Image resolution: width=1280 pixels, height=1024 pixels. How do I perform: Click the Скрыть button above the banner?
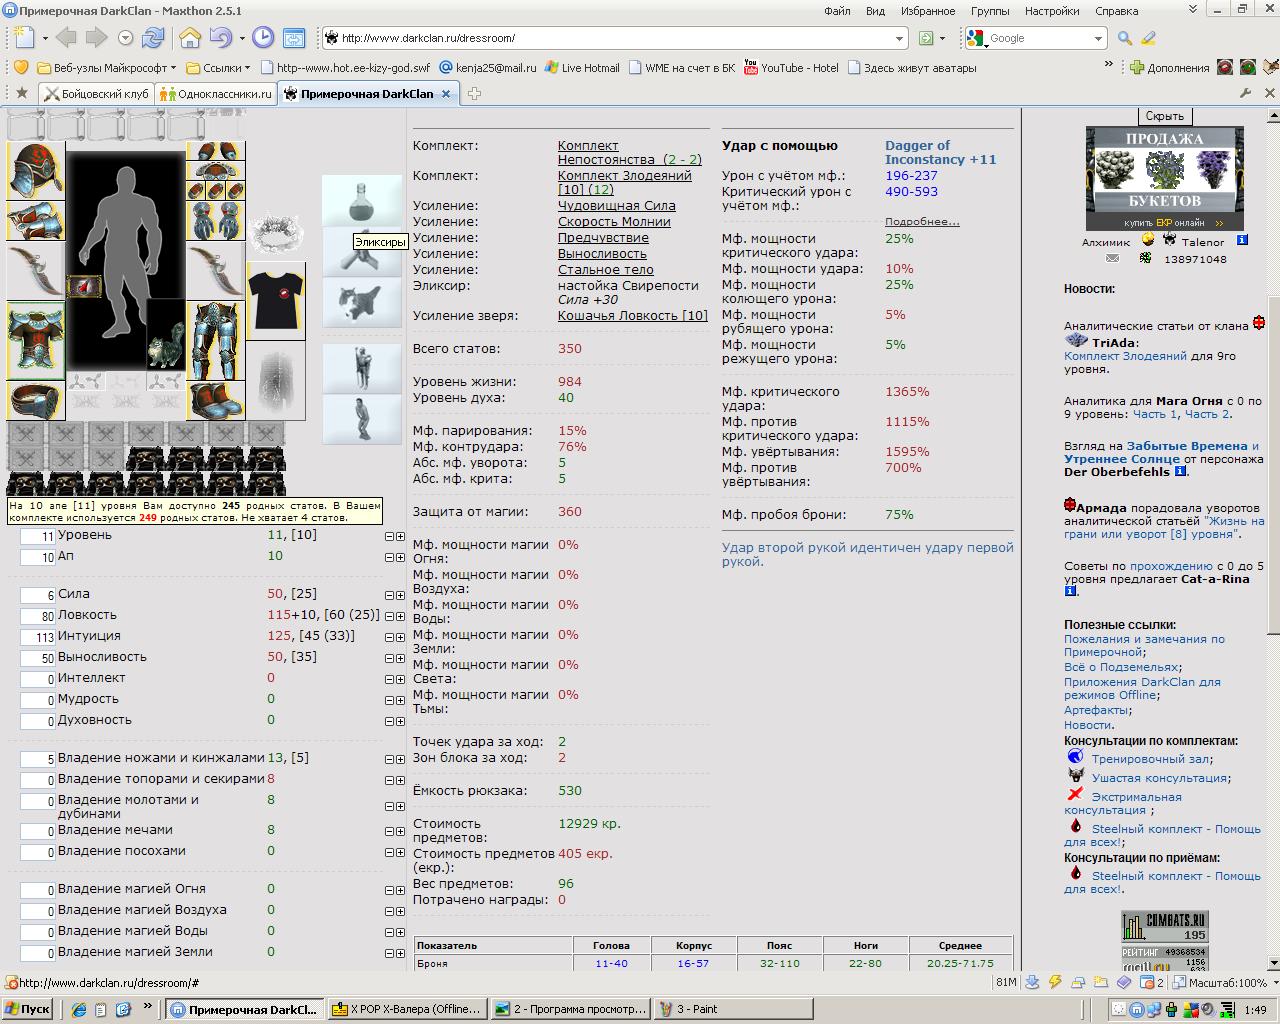pos(1164,116)
